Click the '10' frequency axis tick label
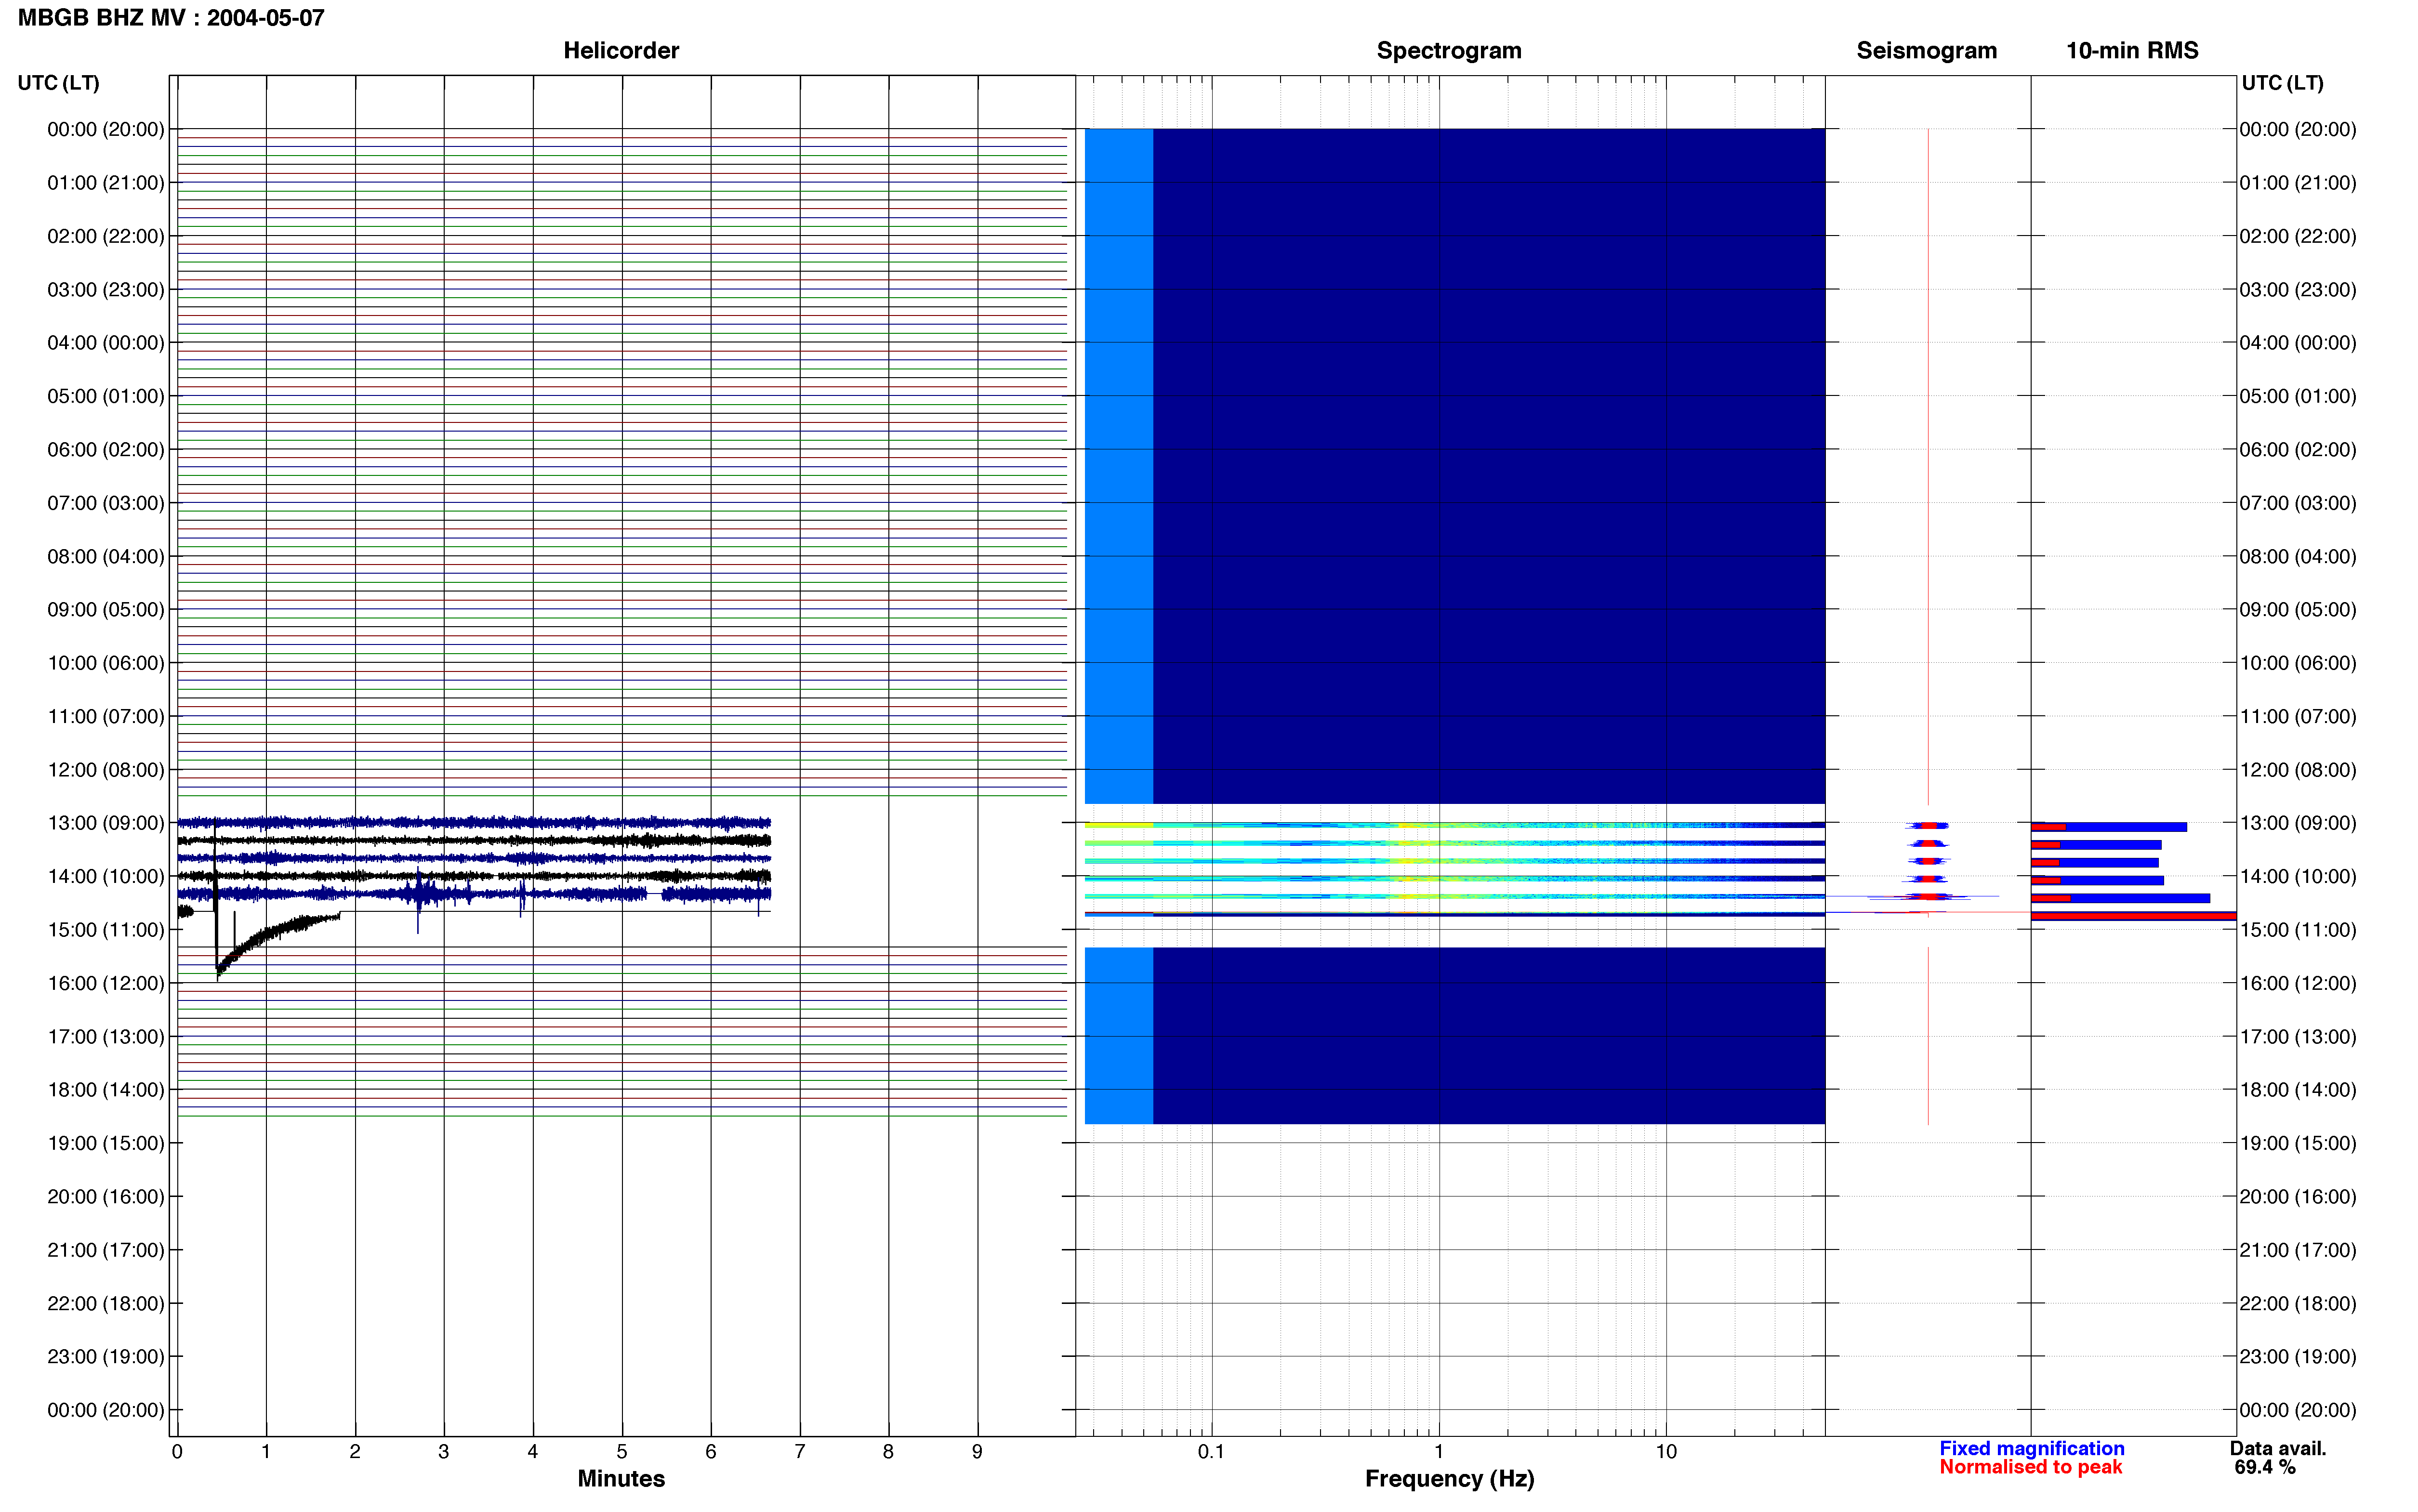This screenshot has height=1512, width=2418. click(x=1666, y=1451)
